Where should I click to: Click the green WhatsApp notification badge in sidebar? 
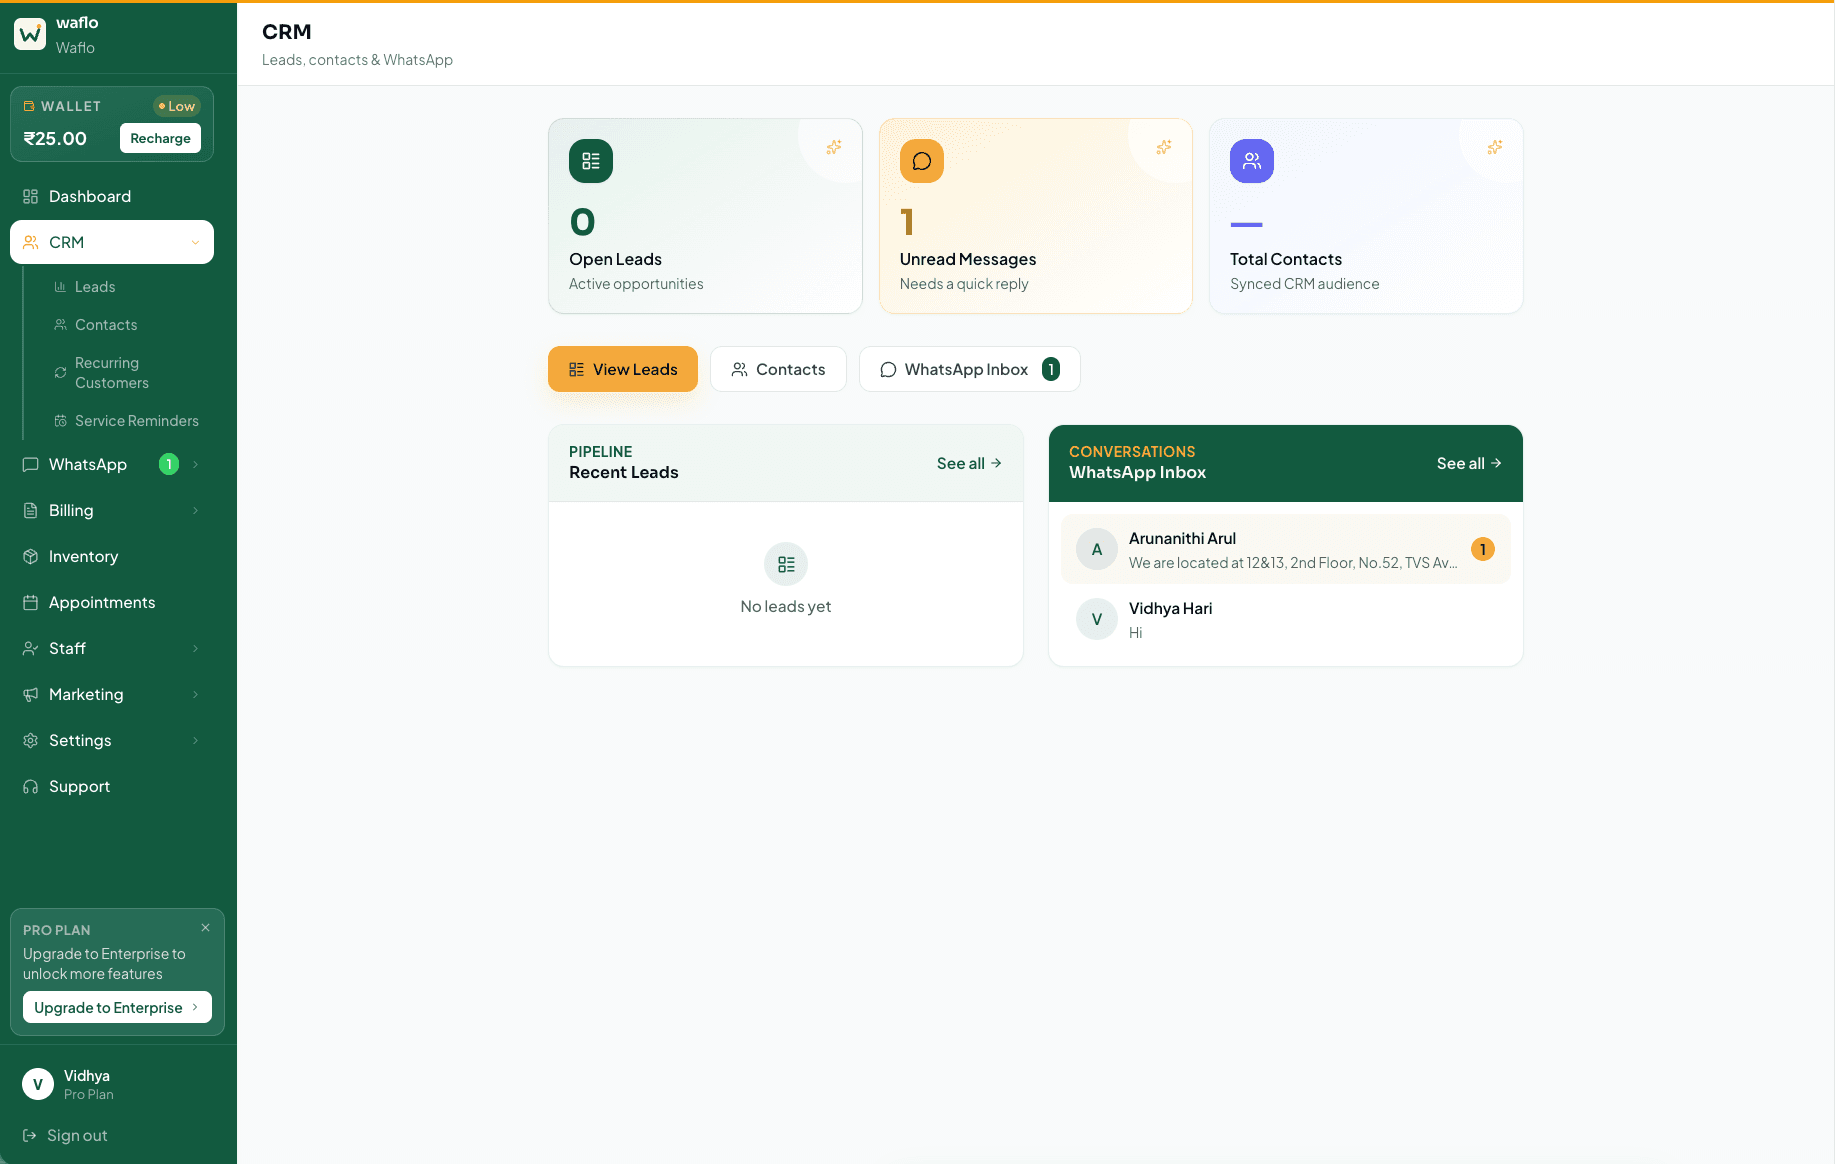tap(169, 464)
